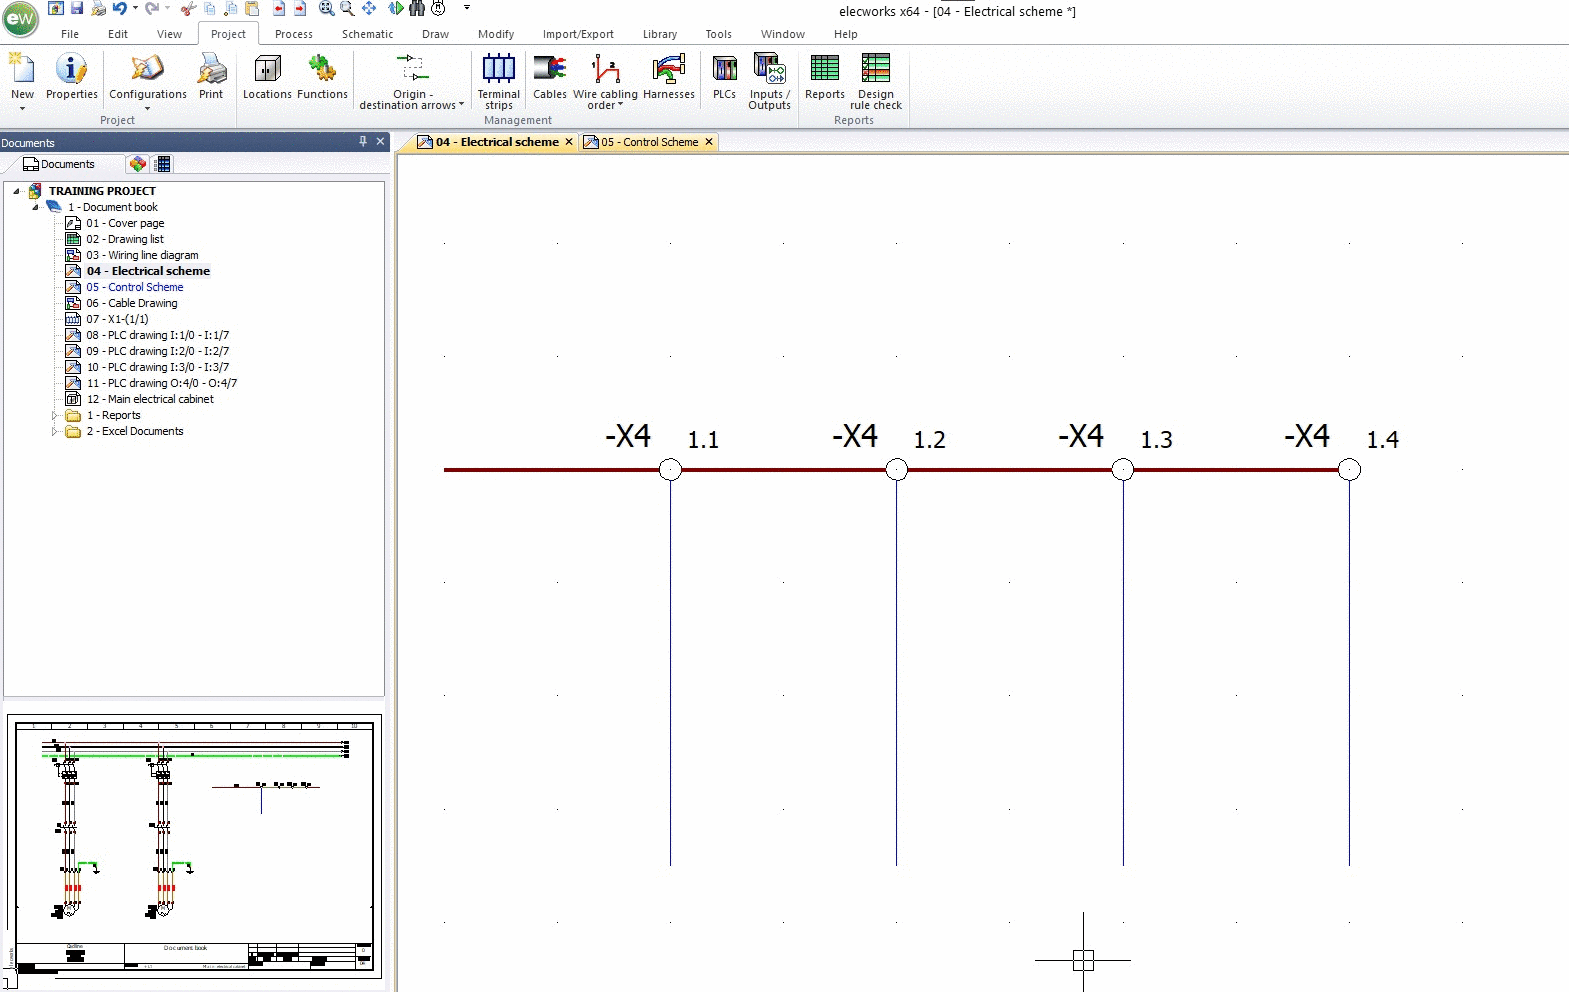Select the Documents tab in the side panel

point(60,164)
